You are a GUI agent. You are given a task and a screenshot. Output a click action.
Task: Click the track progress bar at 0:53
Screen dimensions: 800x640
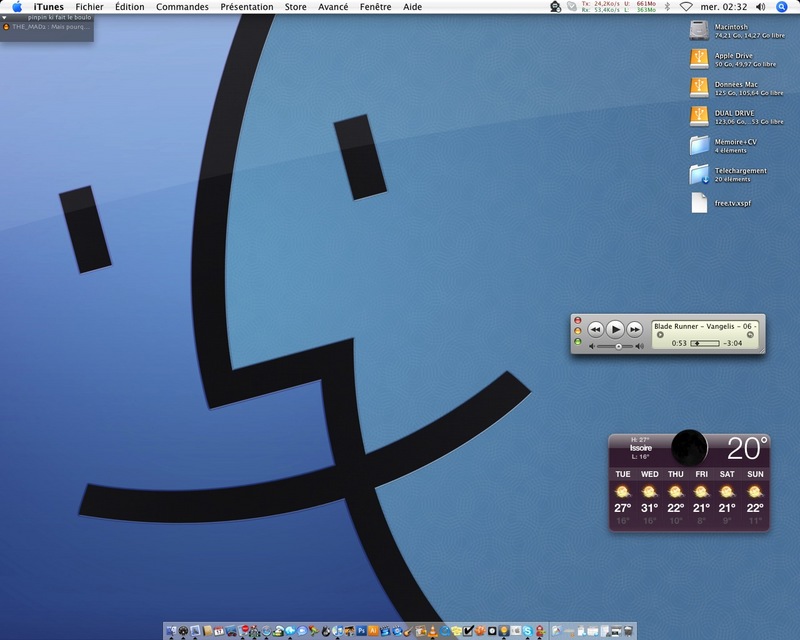click(x=705, y=343)
